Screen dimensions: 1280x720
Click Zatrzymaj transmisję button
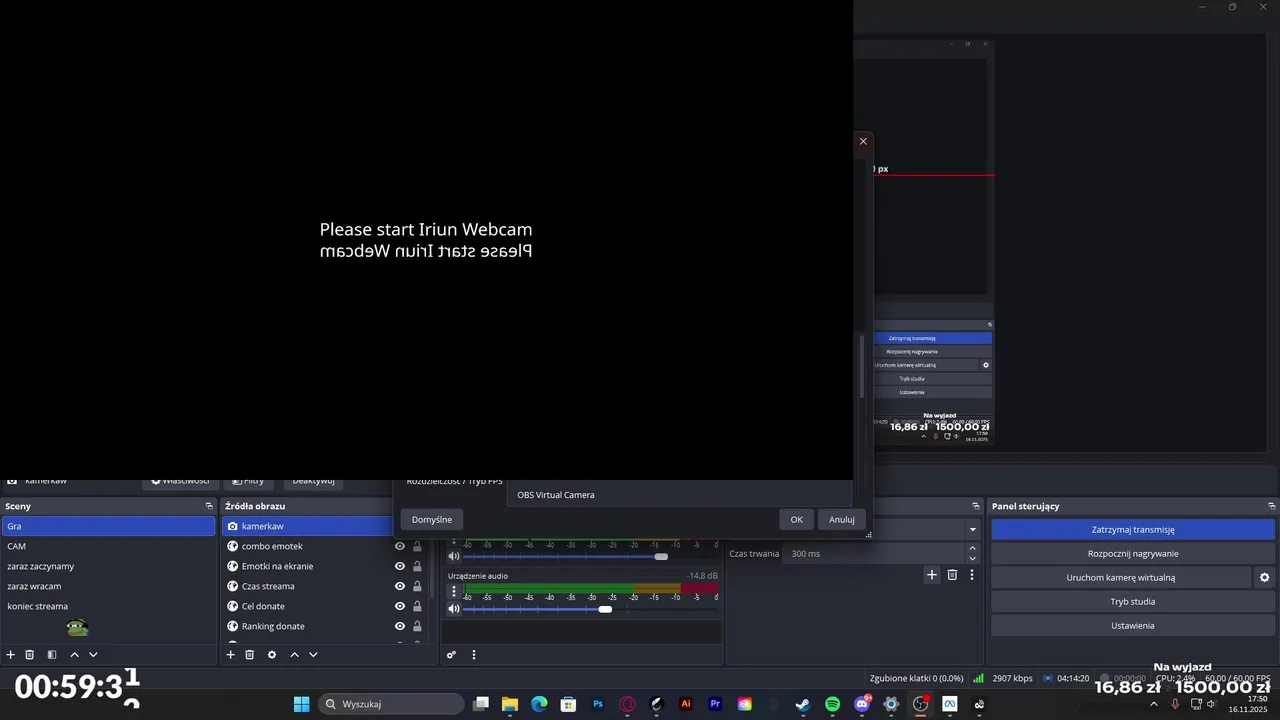tap(1133, 530)
